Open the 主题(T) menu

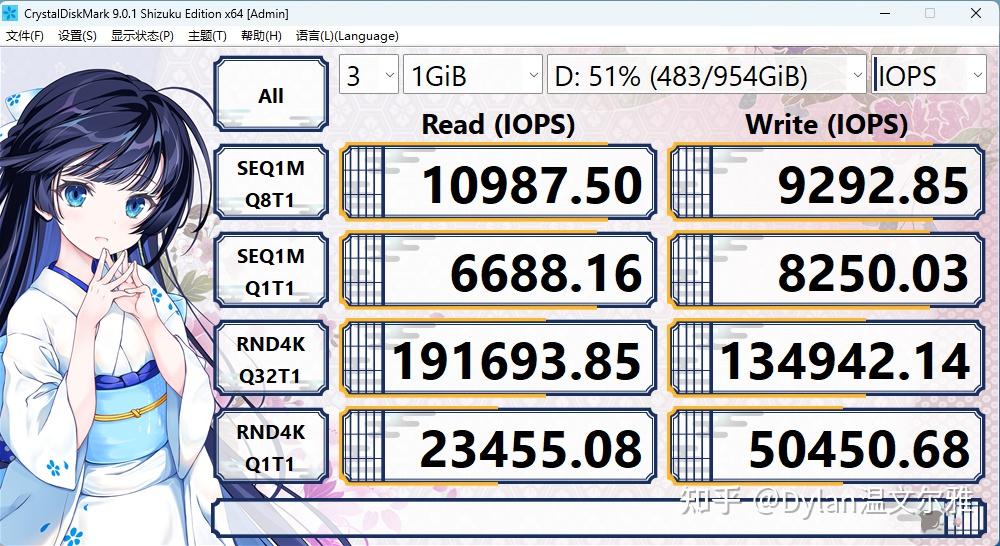(207, 36)
